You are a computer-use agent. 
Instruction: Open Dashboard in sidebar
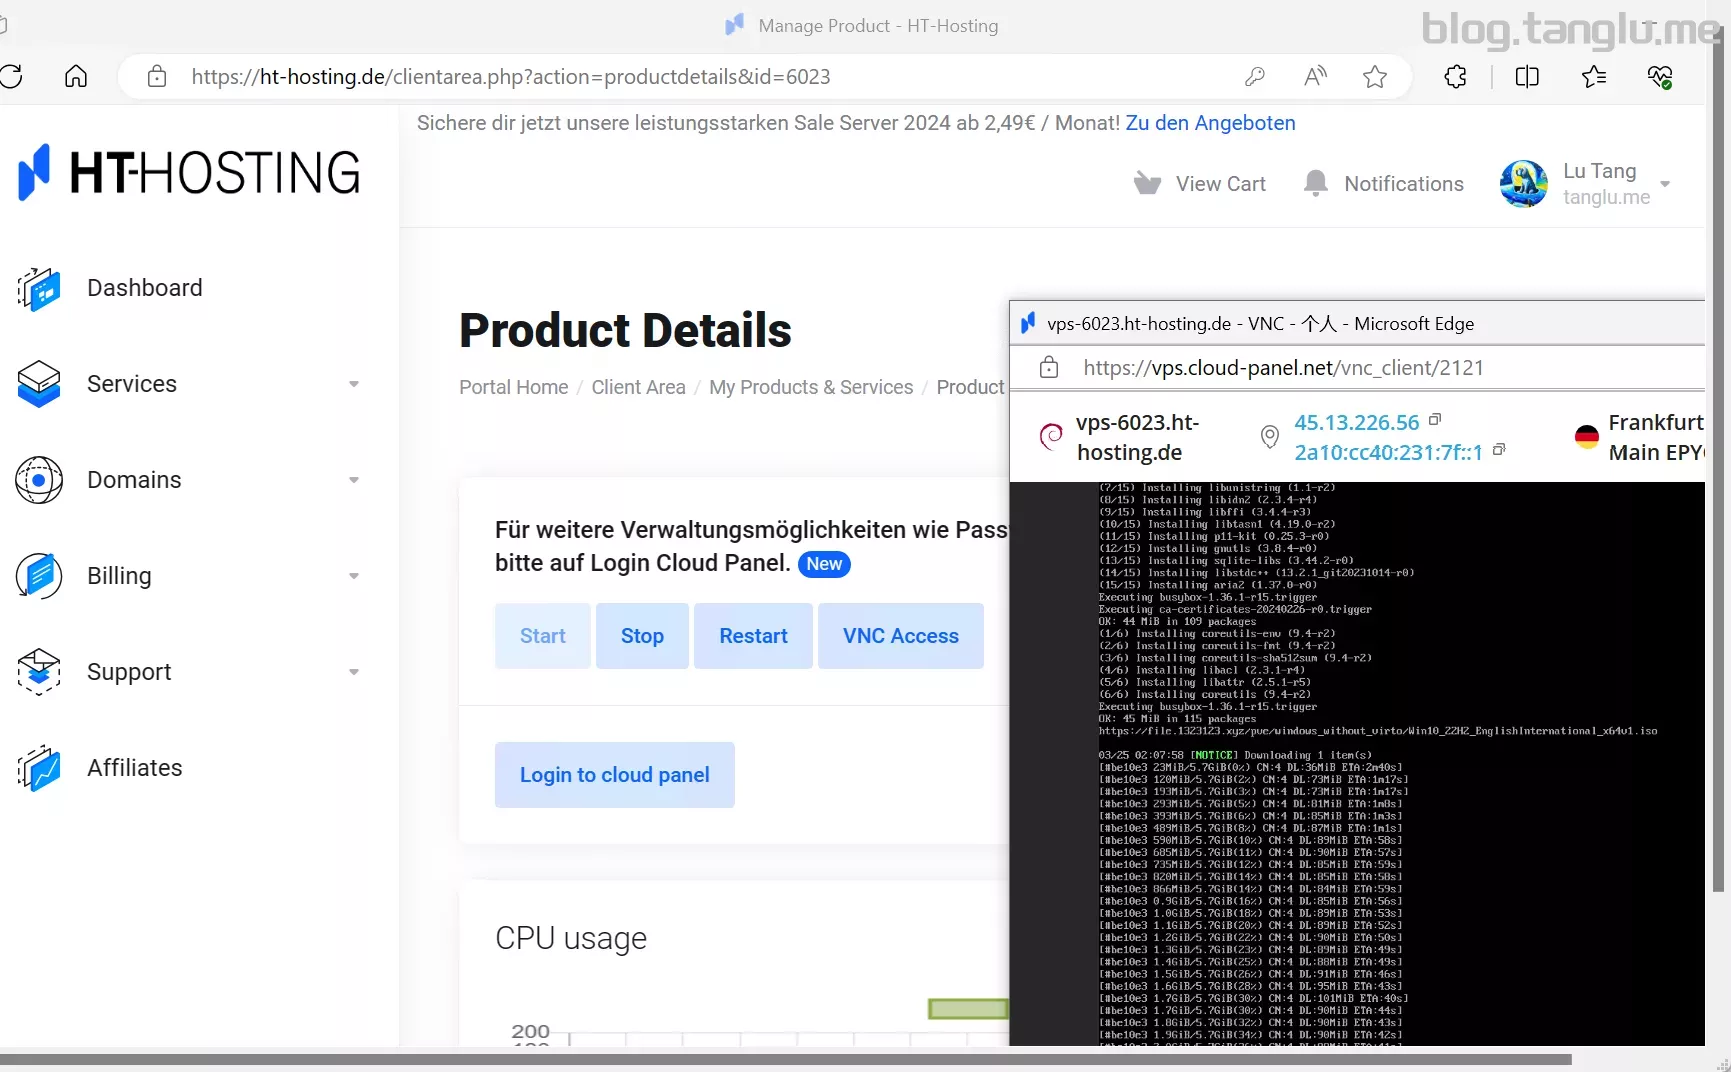(x=144, y=288)
